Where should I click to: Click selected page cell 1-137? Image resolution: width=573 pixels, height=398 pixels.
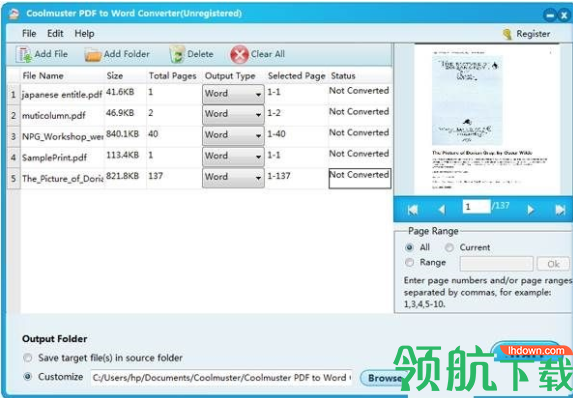click(x=278, y=176)
